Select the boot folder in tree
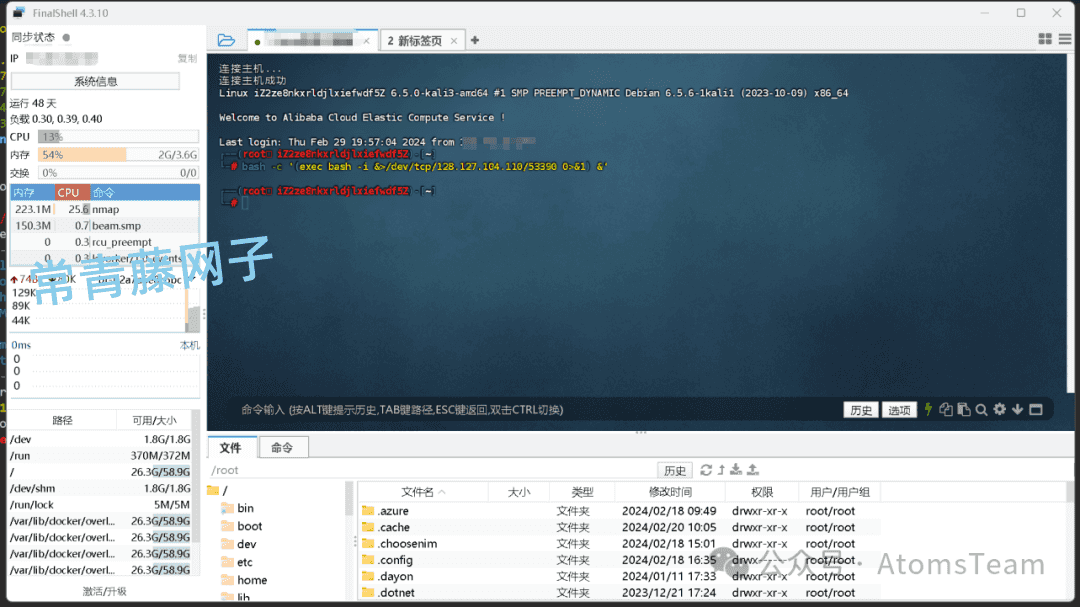The image size is (1080, 607). coord(242,526)
